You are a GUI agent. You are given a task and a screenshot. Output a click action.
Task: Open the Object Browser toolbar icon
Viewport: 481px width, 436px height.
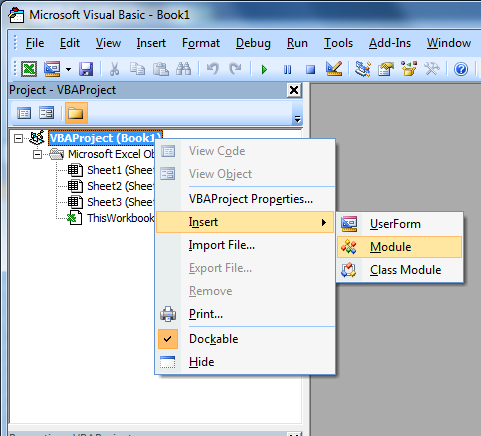pos(409,69)
